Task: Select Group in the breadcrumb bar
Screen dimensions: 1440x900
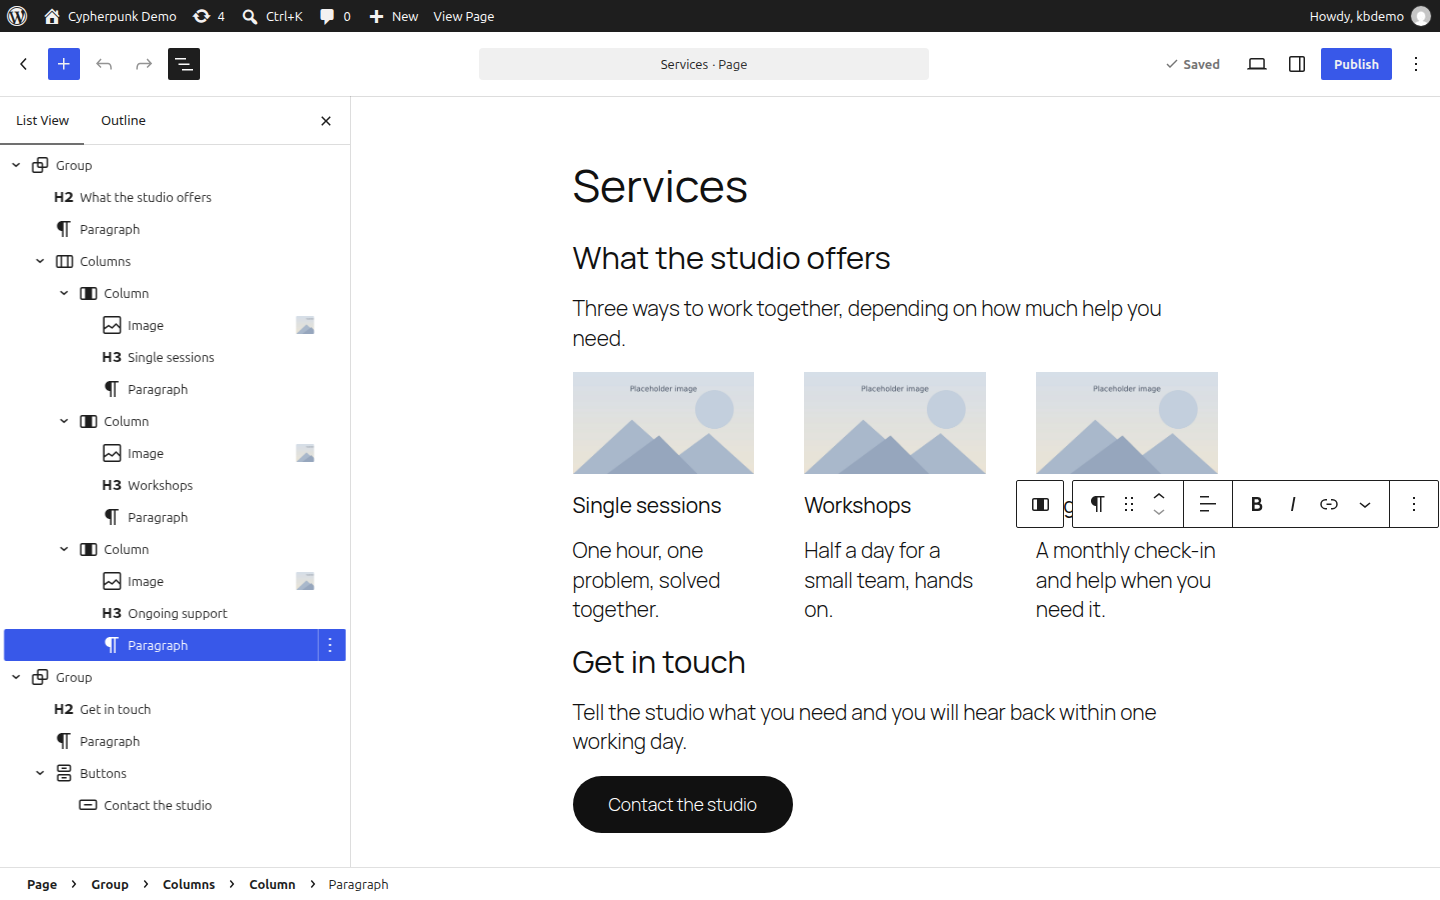Action: (x=110, y=884)
